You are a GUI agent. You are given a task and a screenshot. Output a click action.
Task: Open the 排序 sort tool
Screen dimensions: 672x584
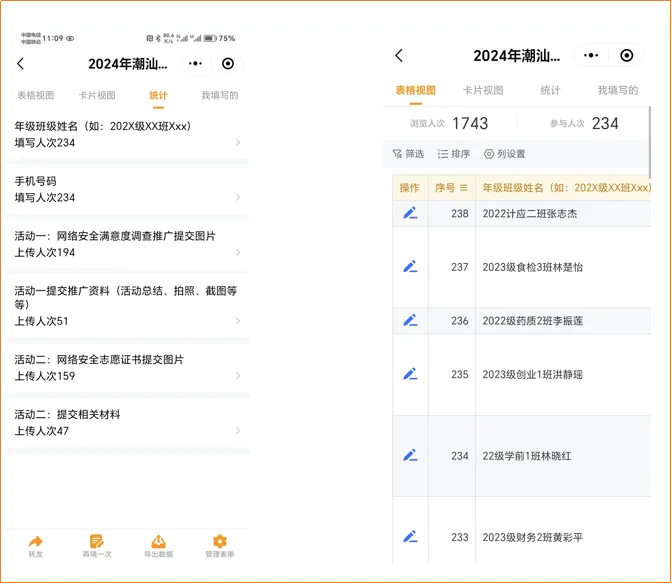point(453,154)
